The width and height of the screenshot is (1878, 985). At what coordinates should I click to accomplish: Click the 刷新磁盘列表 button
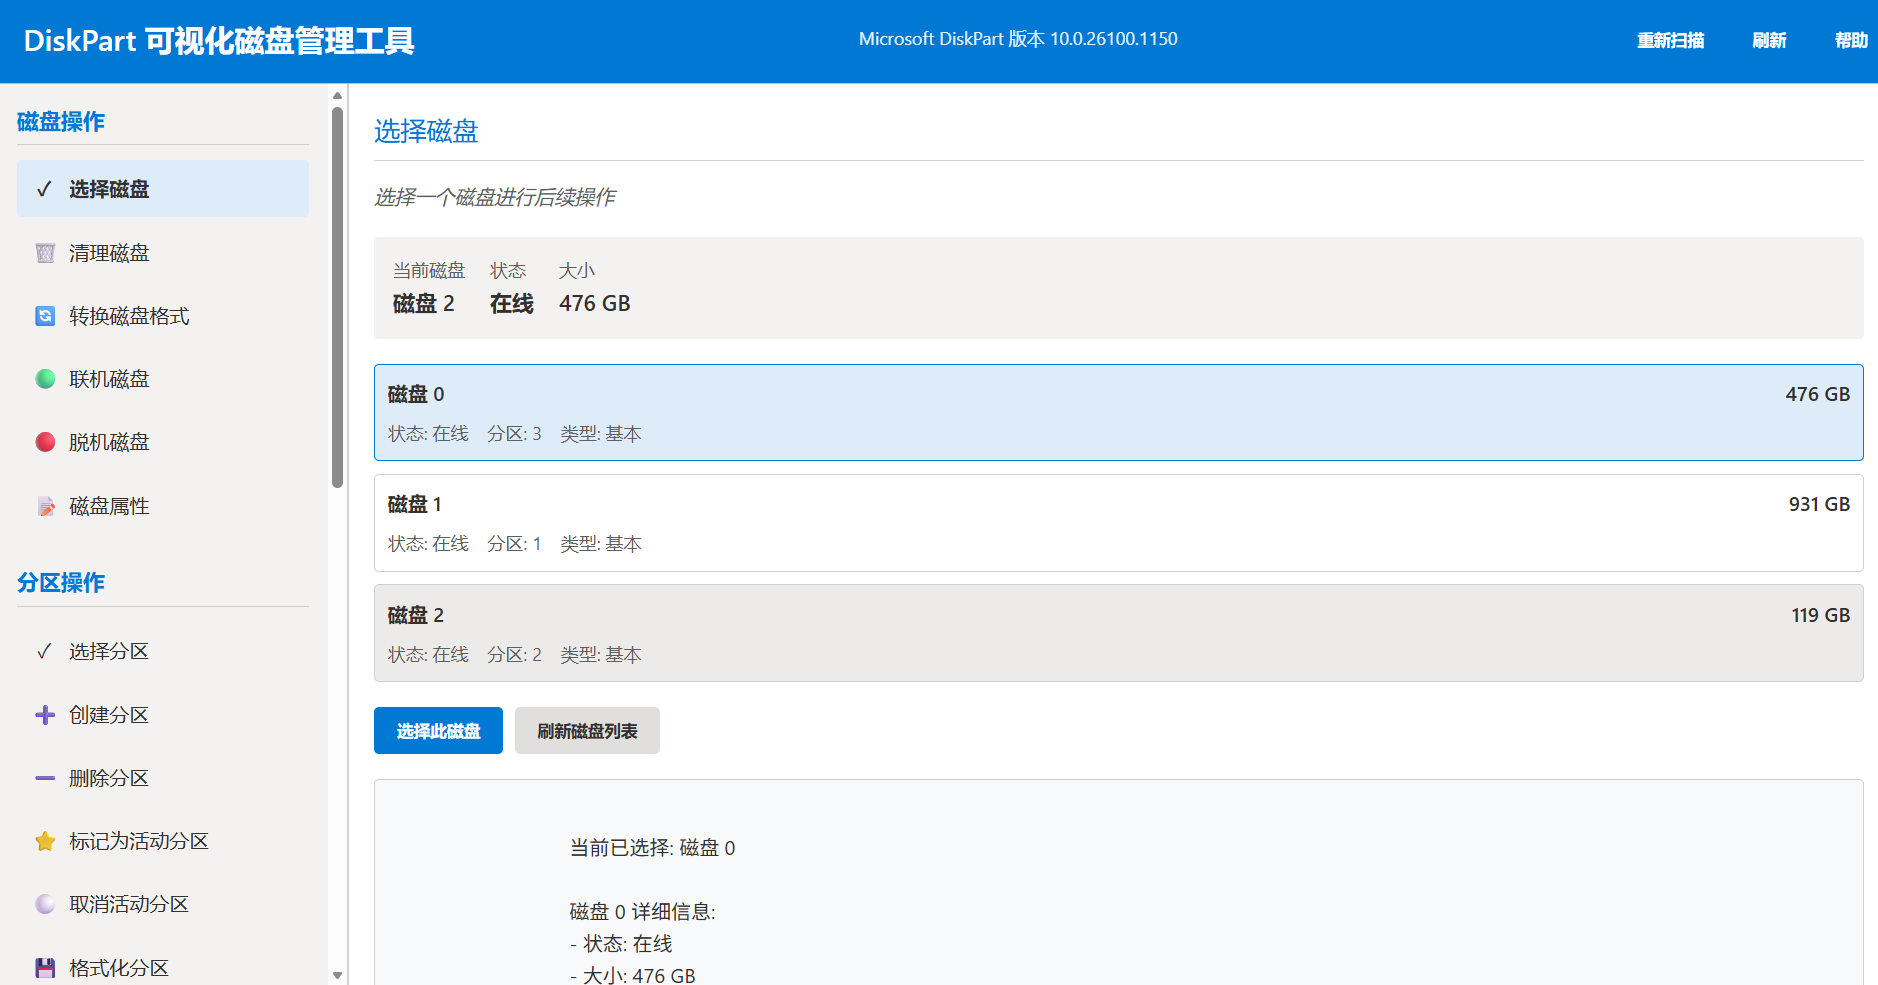pyautogui.click(x=587, y=731)
